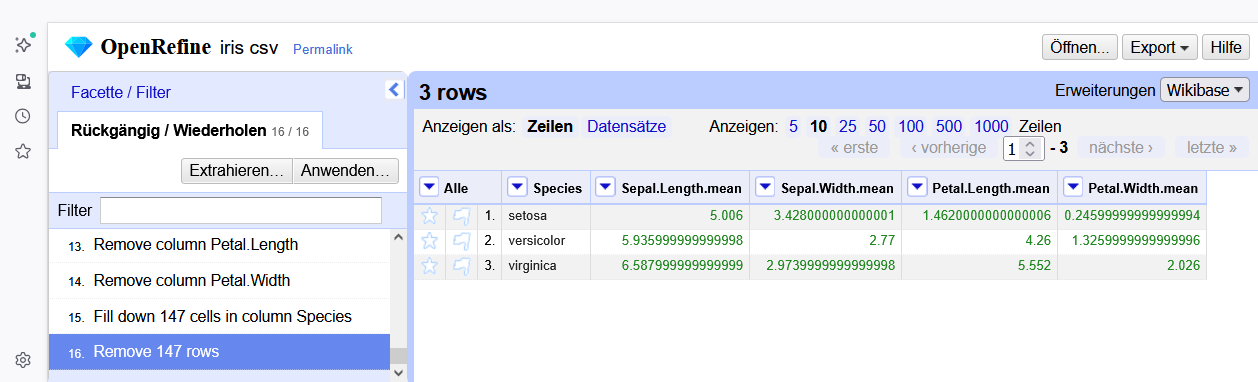The height and width of the screenshot is (382, 1258).
Task: Click the Extrahieren... button
Action: point(236,171)
